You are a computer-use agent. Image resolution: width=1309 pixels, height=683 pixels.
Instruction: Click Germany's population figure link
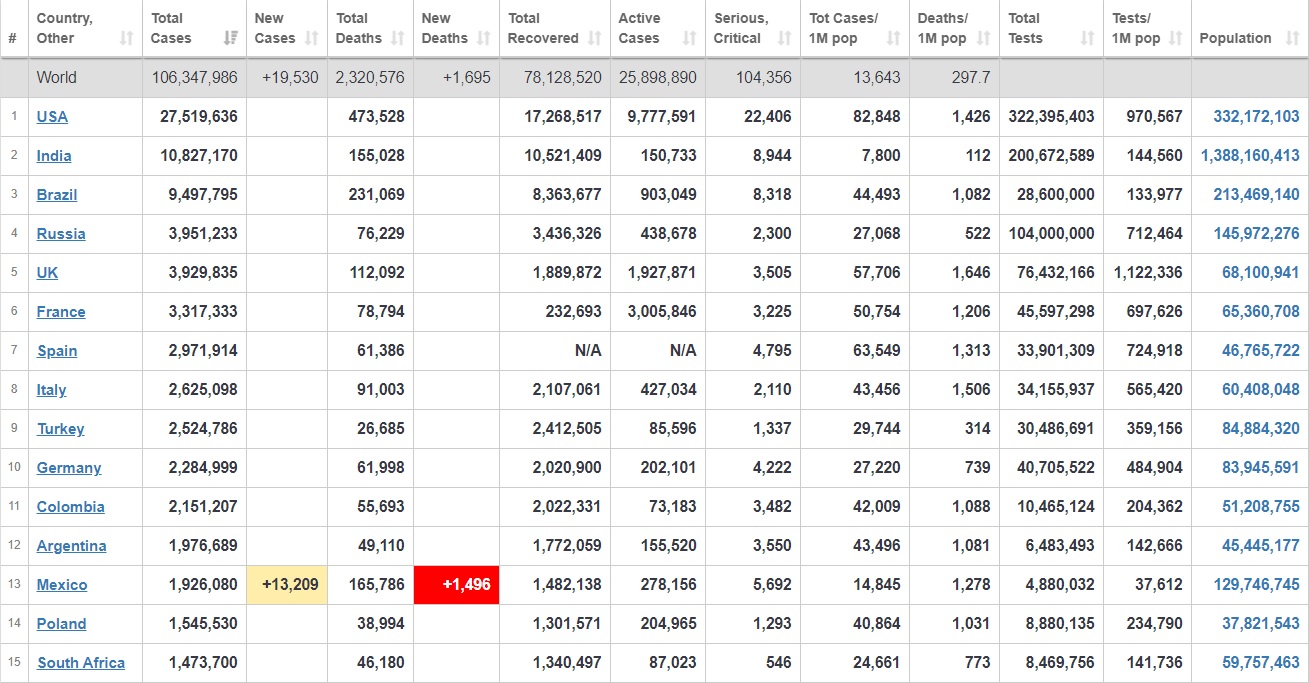(1260, 467)
